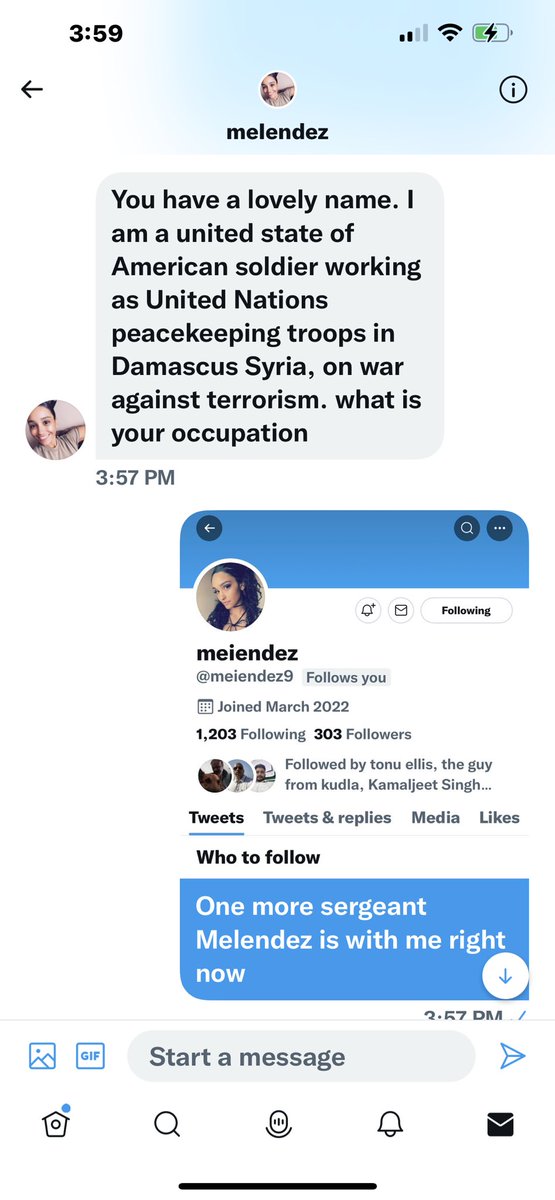
Task: Select the Tweets tab in the screenshot
Action: 216,817
